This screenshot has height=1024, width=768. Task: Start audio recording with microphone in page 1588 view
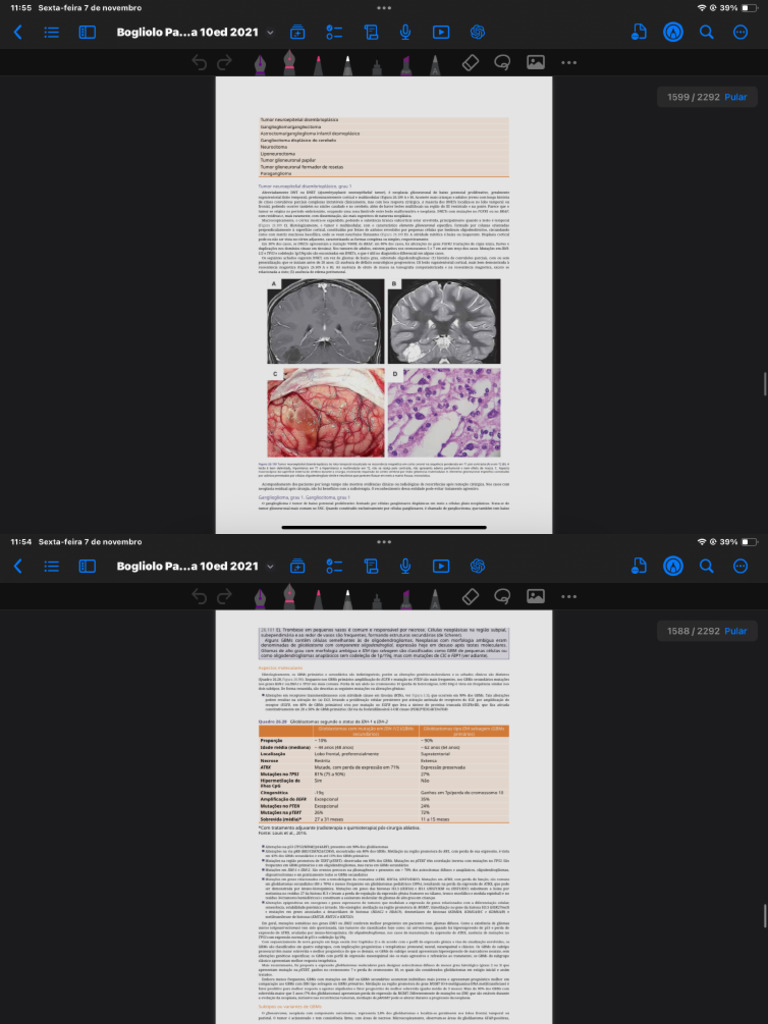406,566
